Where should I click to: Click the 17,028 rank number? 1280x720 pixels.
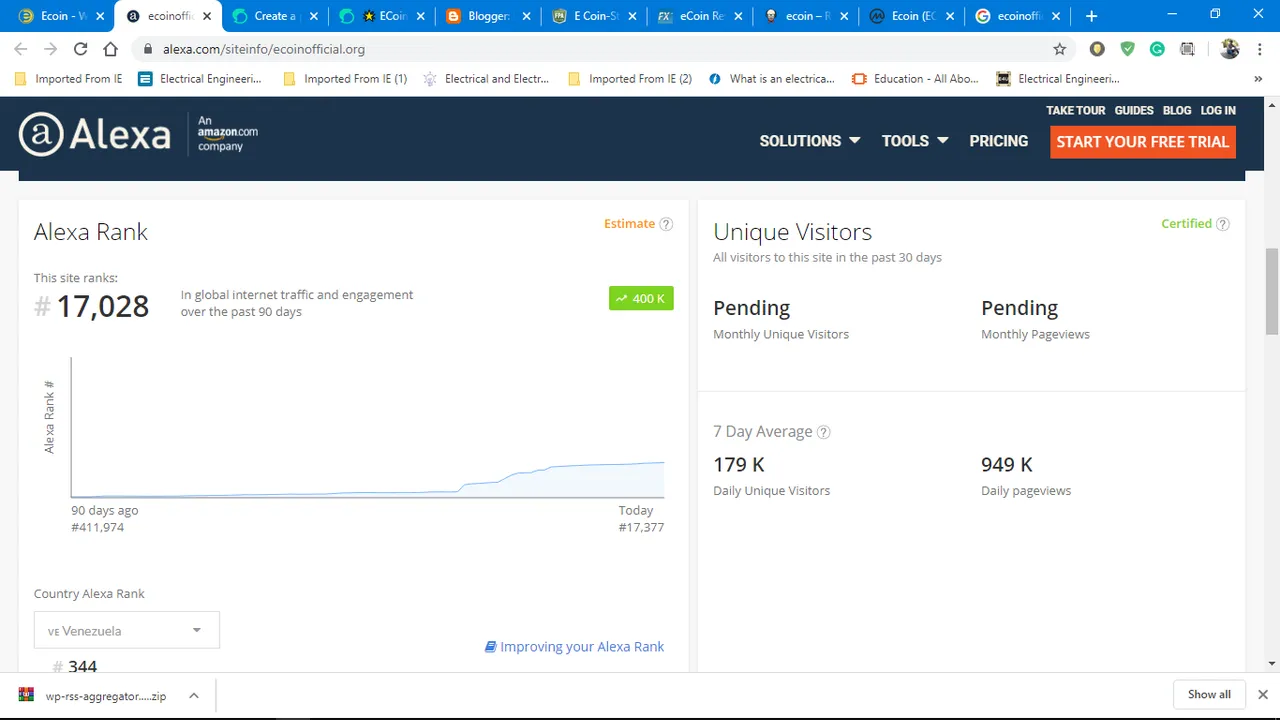pos(102,306)
